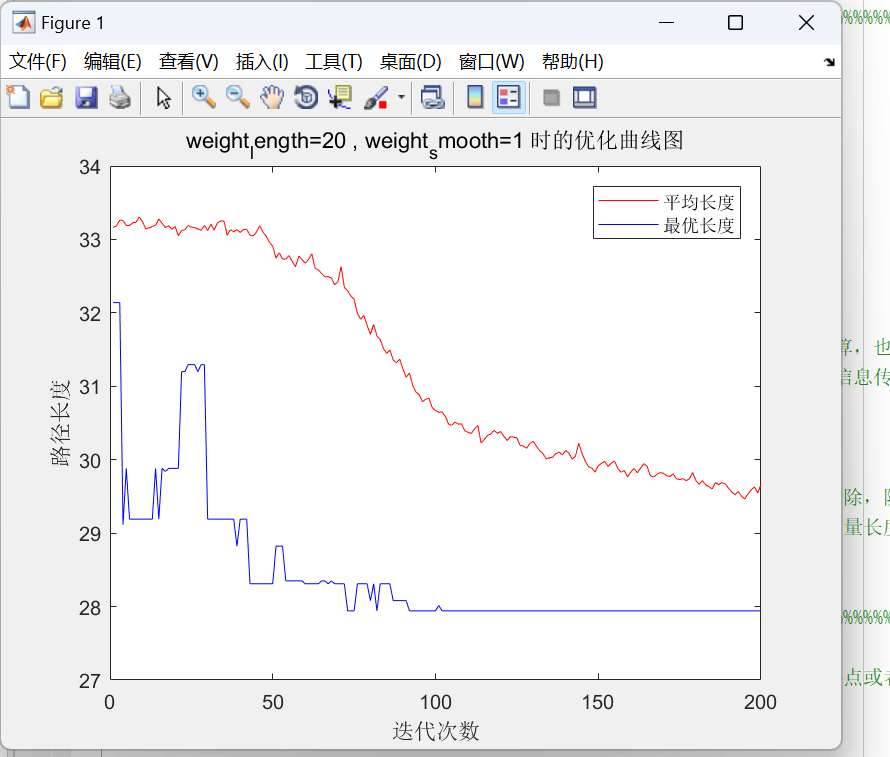The height and width of the screenshot is (757, 890).
Task: Click the New Figure icon
Action: click(18, 97)
